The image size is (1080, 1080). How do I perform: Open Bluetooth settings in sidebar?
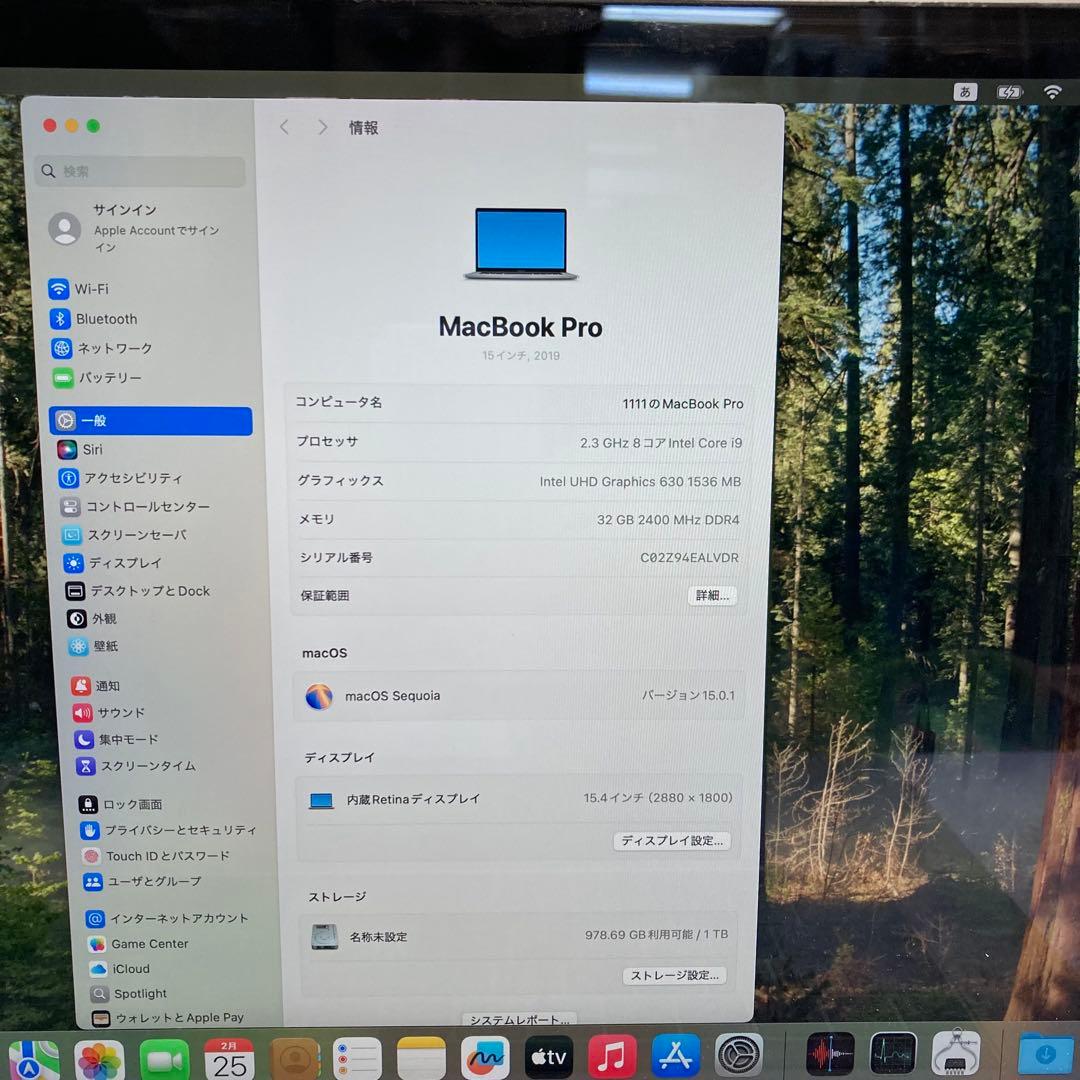coord(94,319)
